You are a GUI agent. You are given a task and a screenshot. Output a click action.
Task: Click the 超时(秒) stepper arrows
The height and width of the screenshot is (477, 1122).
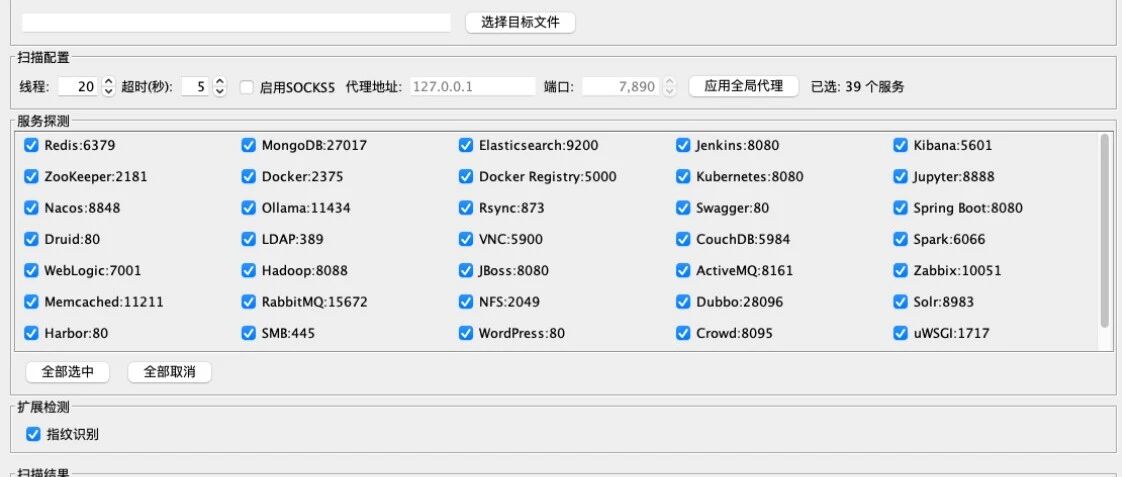pos(220,87)
